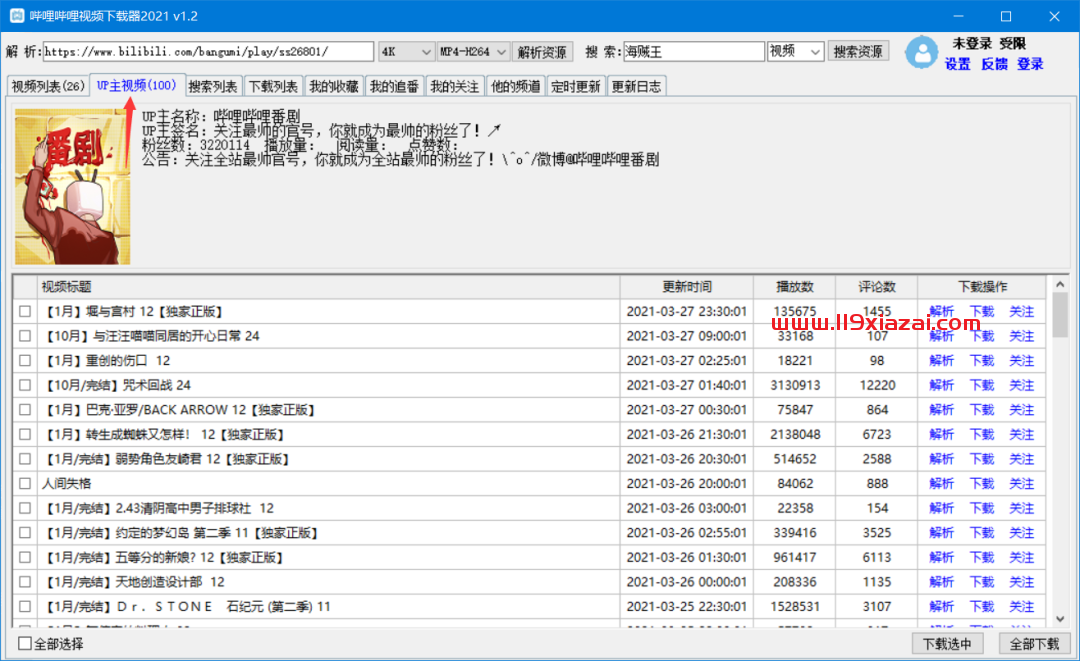Tick checkbox for 人间失格 row

click(25, 483)
